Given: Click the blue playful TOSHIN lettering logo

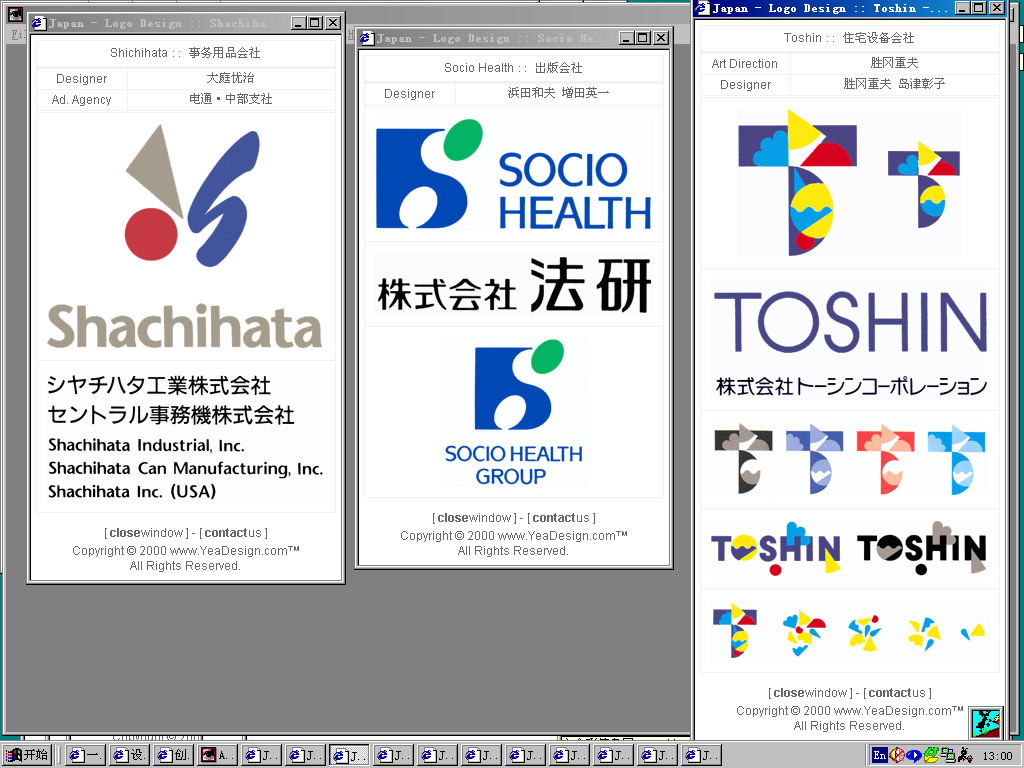Looking at the screenshot, I should pyautogui.click(x=776, y=549).
